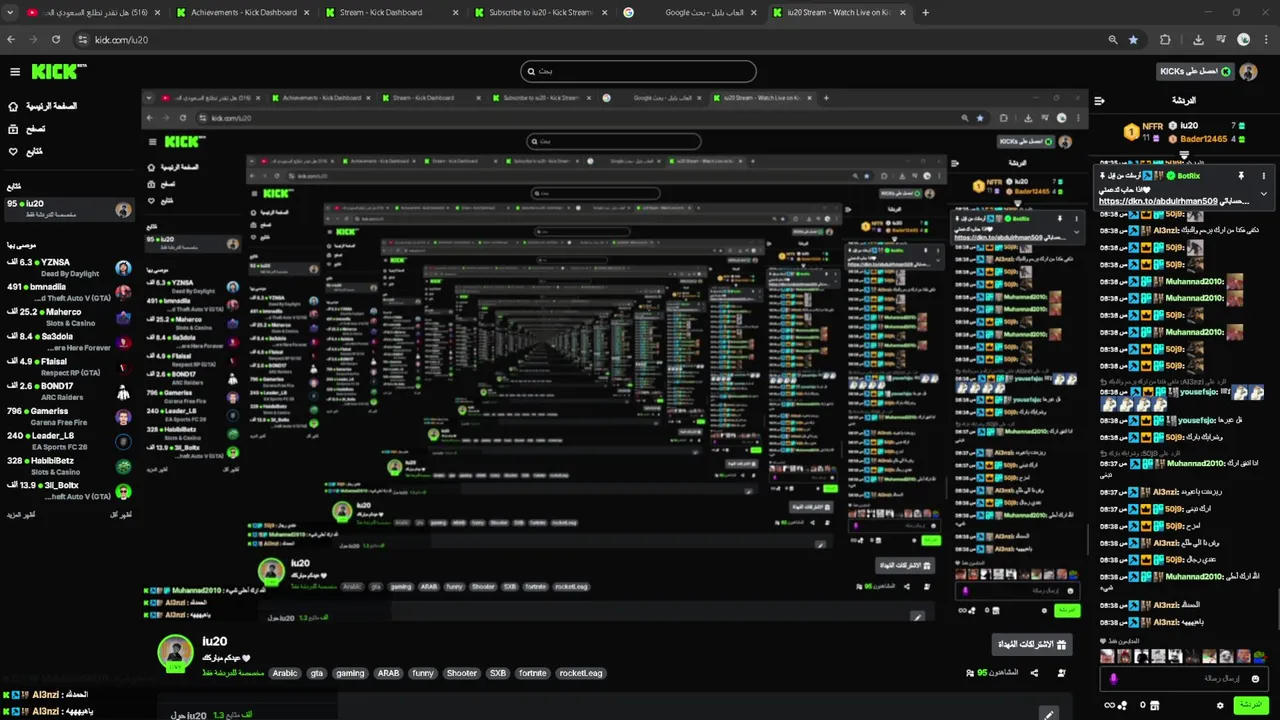Open a new browser tab
Screen dimensions: 1280x720
(925, 13)
